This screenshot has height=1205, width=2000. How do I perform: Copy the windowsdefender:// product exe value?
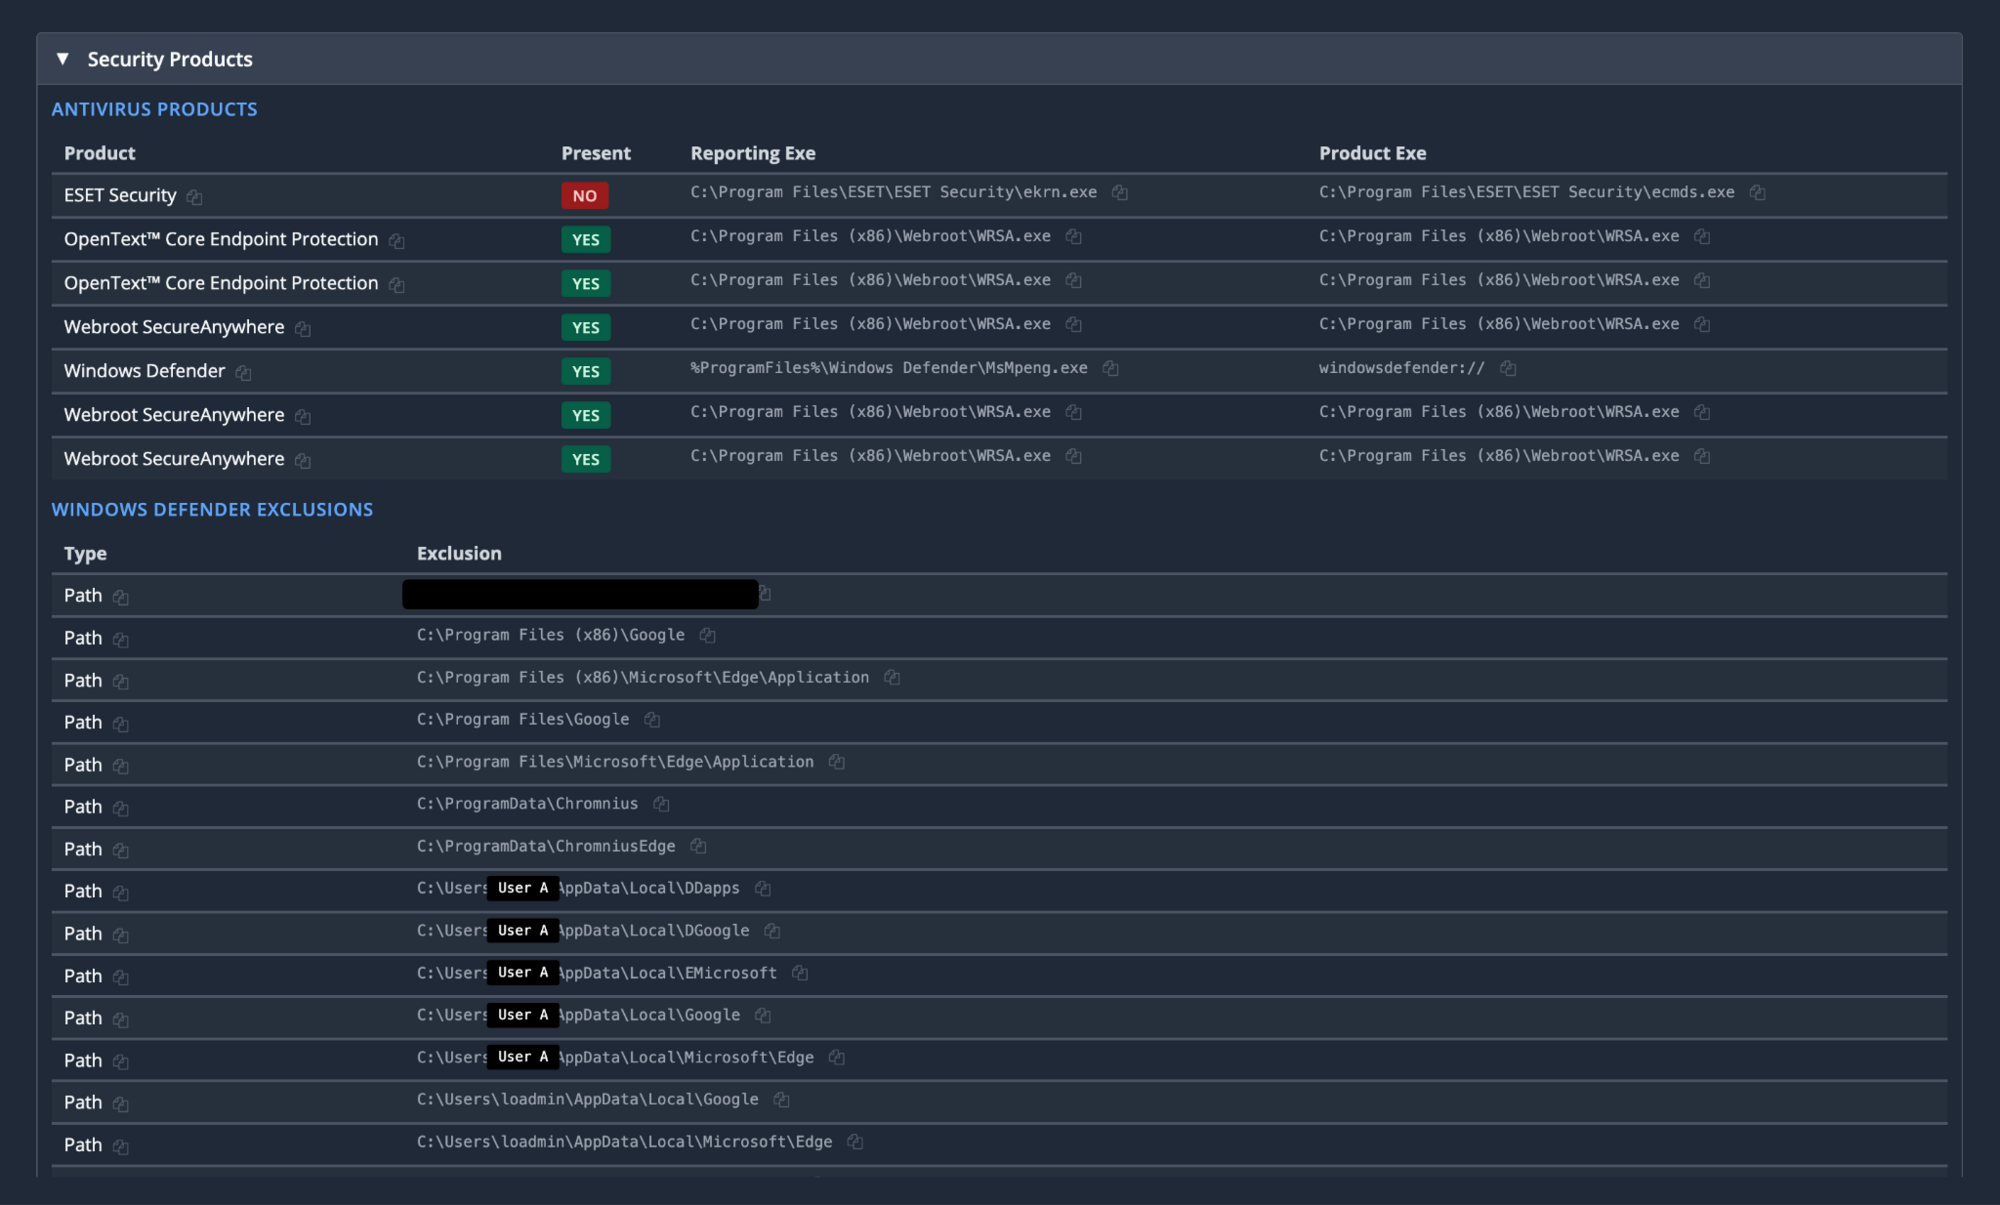1507,368
